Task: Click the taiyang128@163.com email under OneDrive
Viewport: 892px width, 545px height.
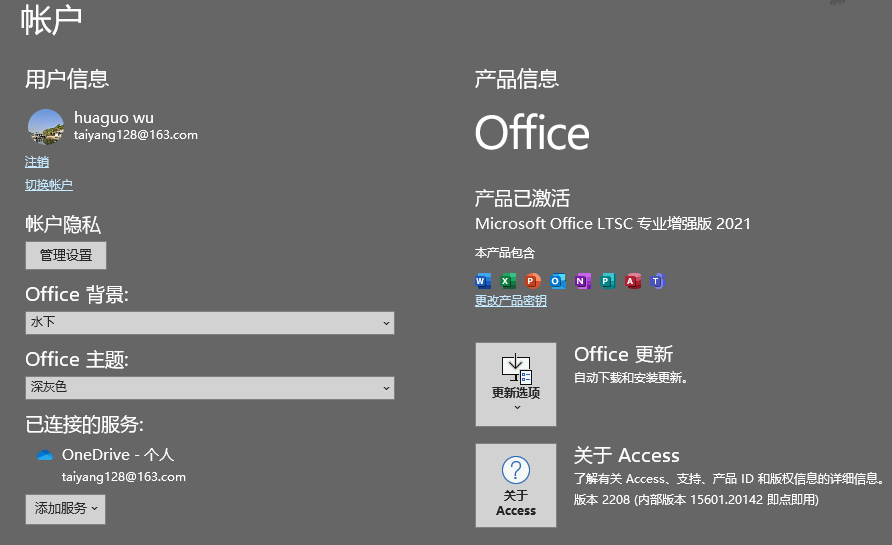Action: 124,477
